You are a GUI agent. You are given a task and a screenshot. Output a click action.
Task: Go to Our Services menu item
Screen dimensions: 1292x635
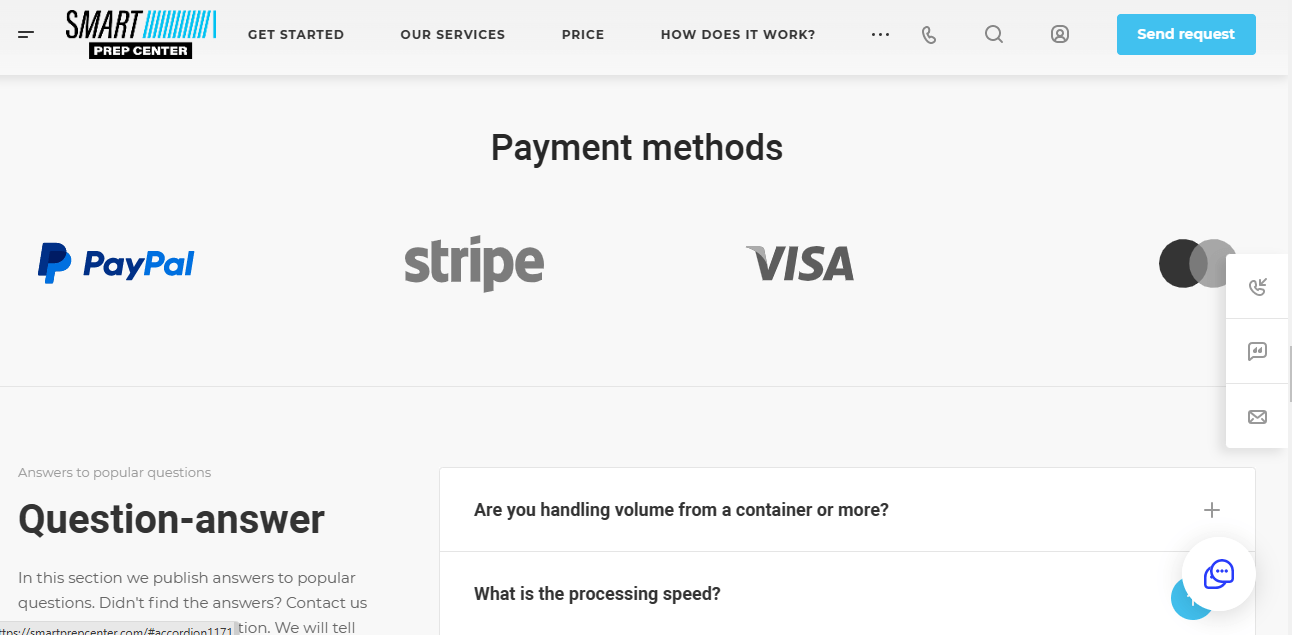click(453, 34)
